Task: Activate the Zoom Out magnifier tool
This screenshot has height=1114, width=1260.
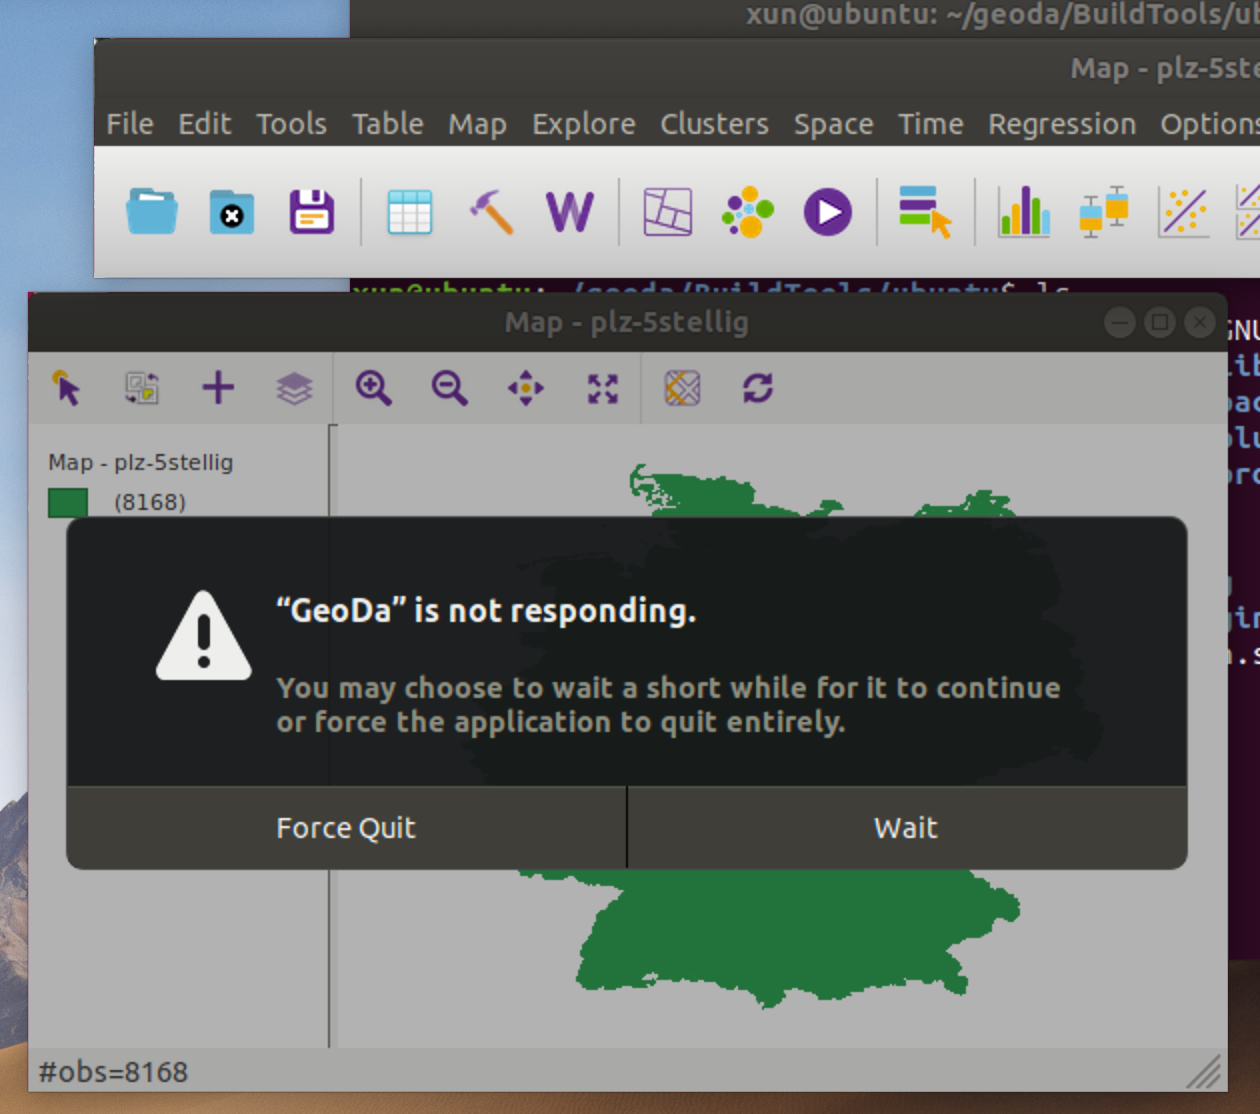Action: (449, 389)
